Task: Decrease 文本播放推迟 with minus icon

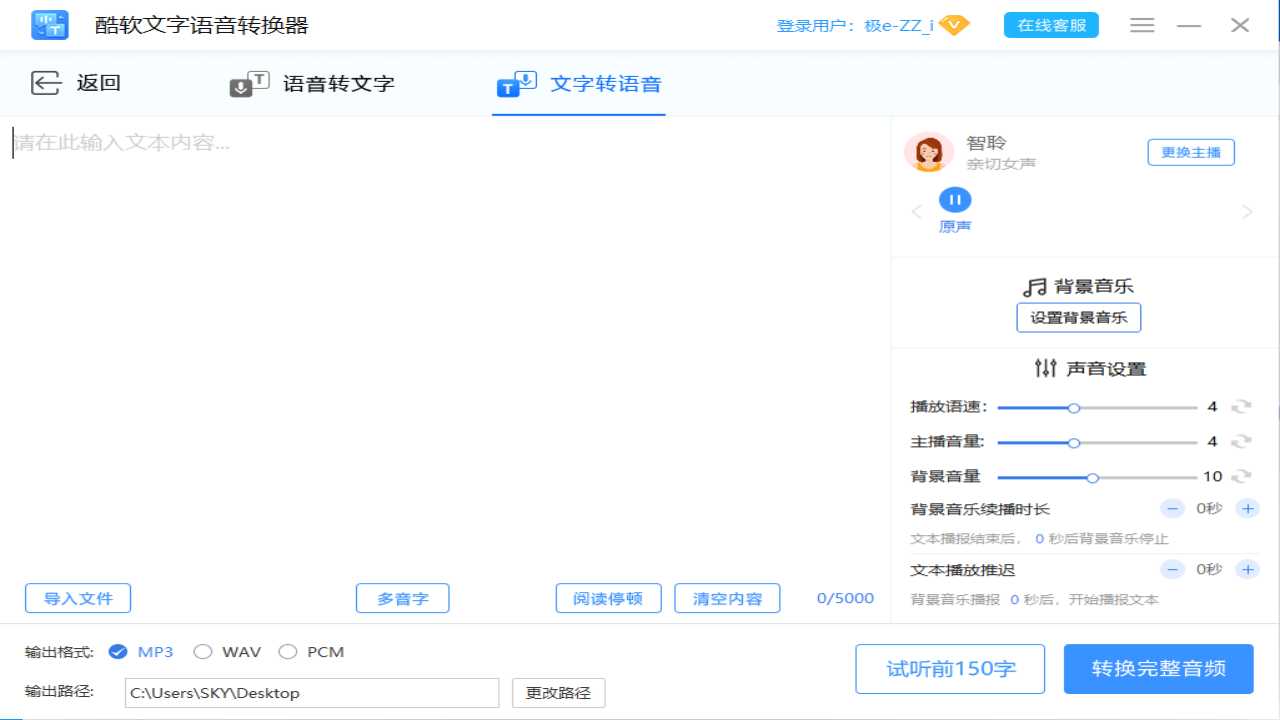Action: click(x=1172, y=569)
